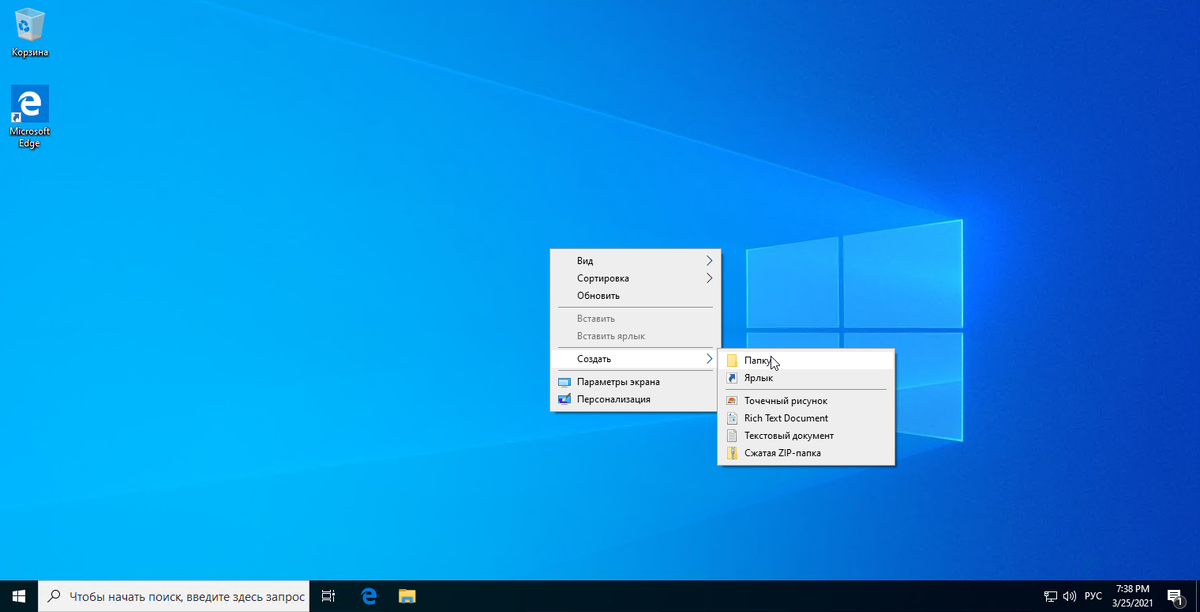Select the Microsoft Edge desktop shortcut
Image resolution: width=1200 pixels, height=612 pixels.
click(x=30, y=117)
